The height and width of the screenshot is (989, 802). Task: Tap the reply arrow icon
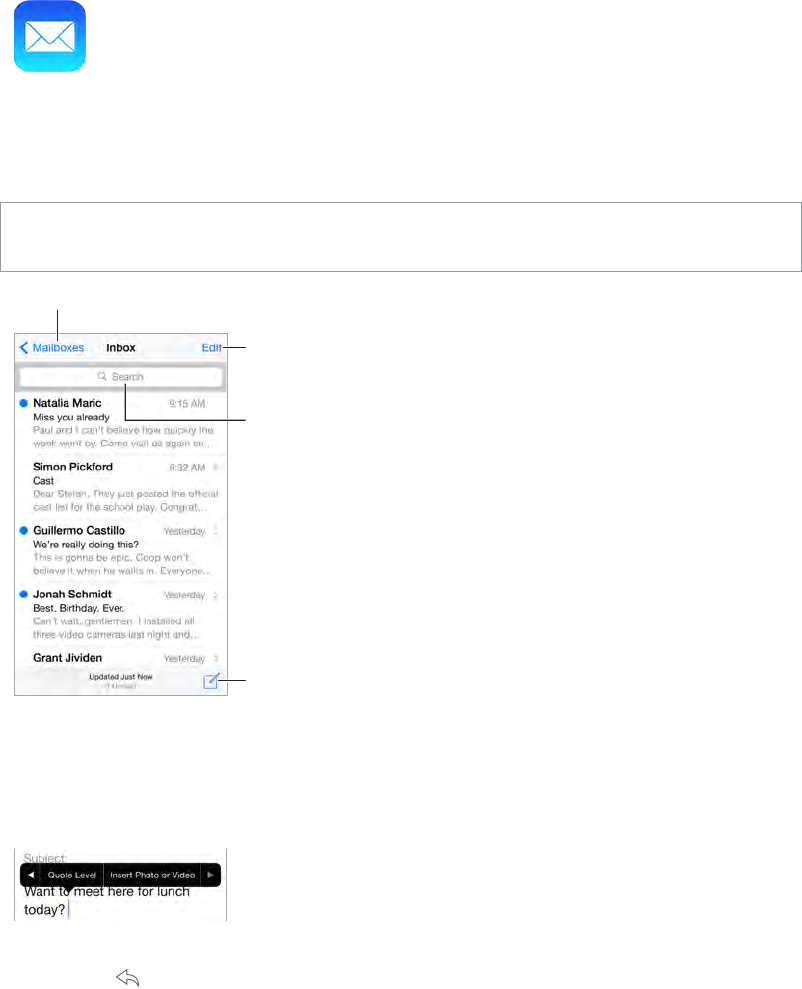(x=128, y=978)
